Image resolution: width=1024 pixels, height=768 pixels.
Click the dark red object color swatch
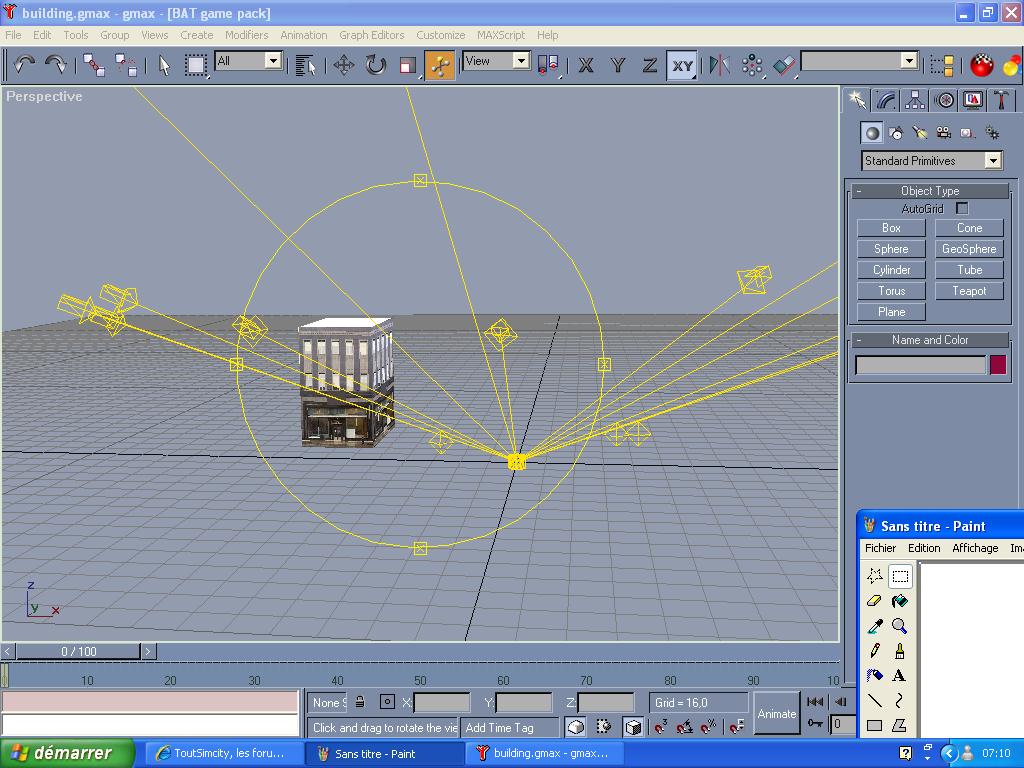coord(997,365)
